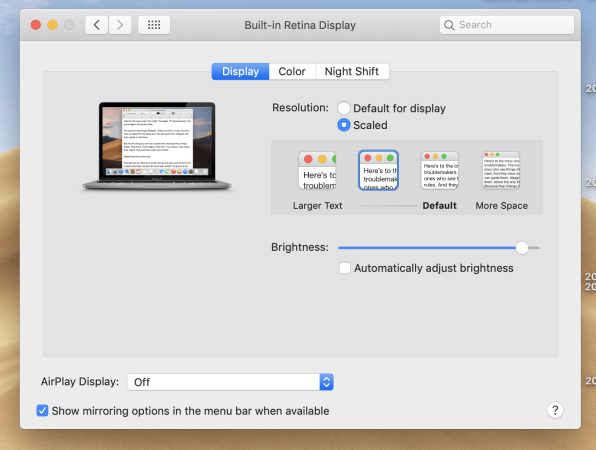Image resolution: width=596 pixels, height=450 pixels.
Task: Pick the More Space resolution thumbnail
Action: point(501,170)
